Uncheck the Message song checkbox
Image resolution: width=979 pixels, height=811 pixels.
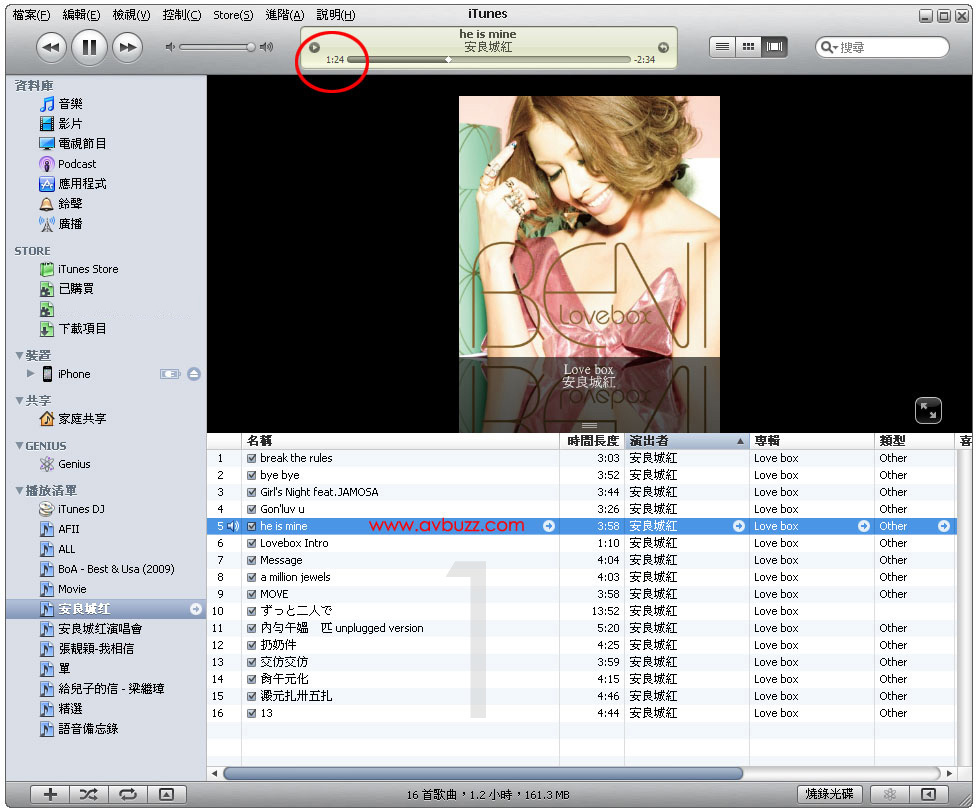252,561
